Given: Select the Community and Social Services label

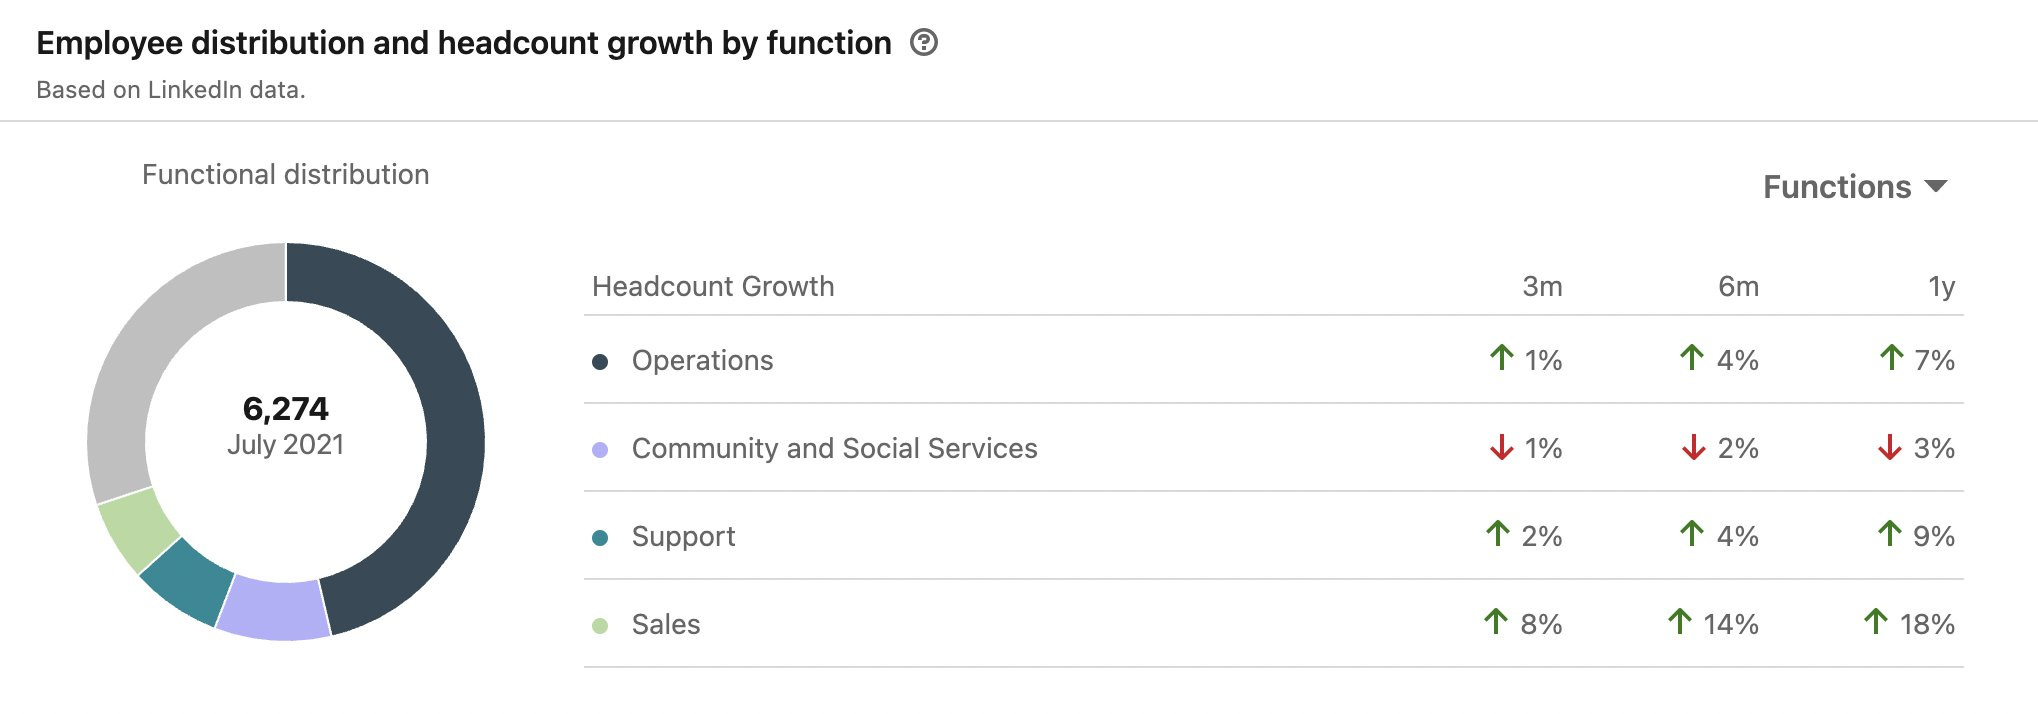Looking at the screenshot, I should point(834,449).
